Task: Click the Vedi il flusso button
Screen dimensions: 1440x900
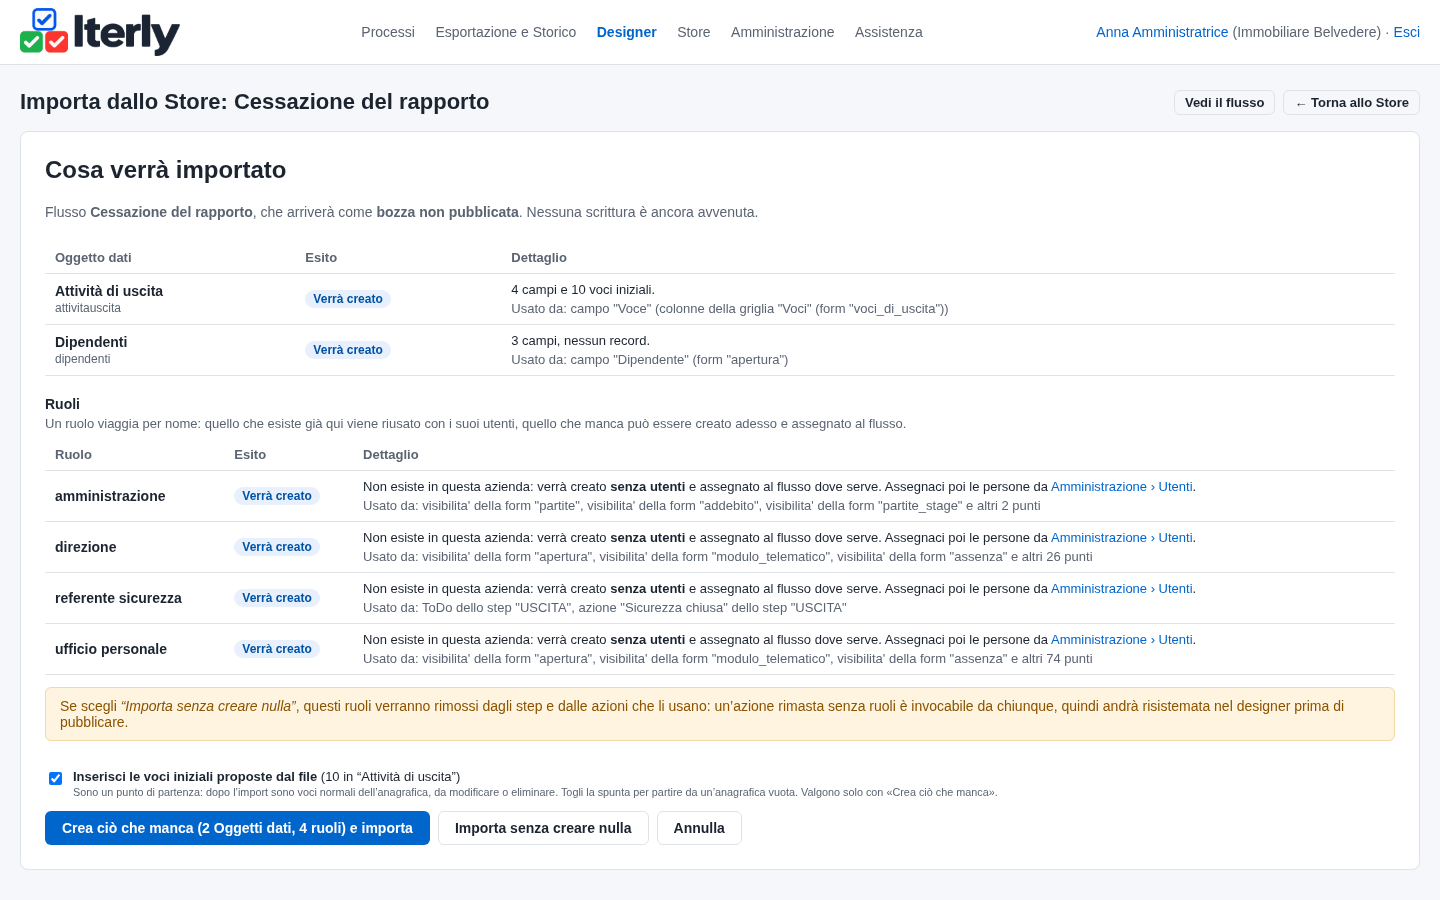Action: point(1224,103)
